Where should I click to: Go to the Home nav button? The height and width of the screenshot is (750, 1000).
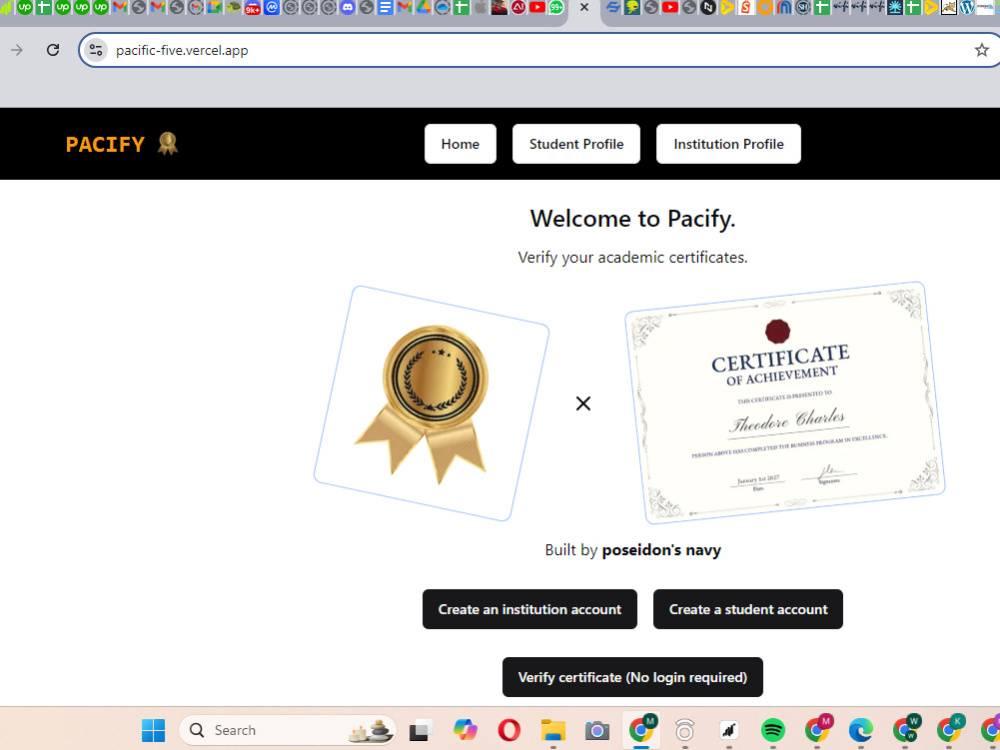click(x=460, y=144)
